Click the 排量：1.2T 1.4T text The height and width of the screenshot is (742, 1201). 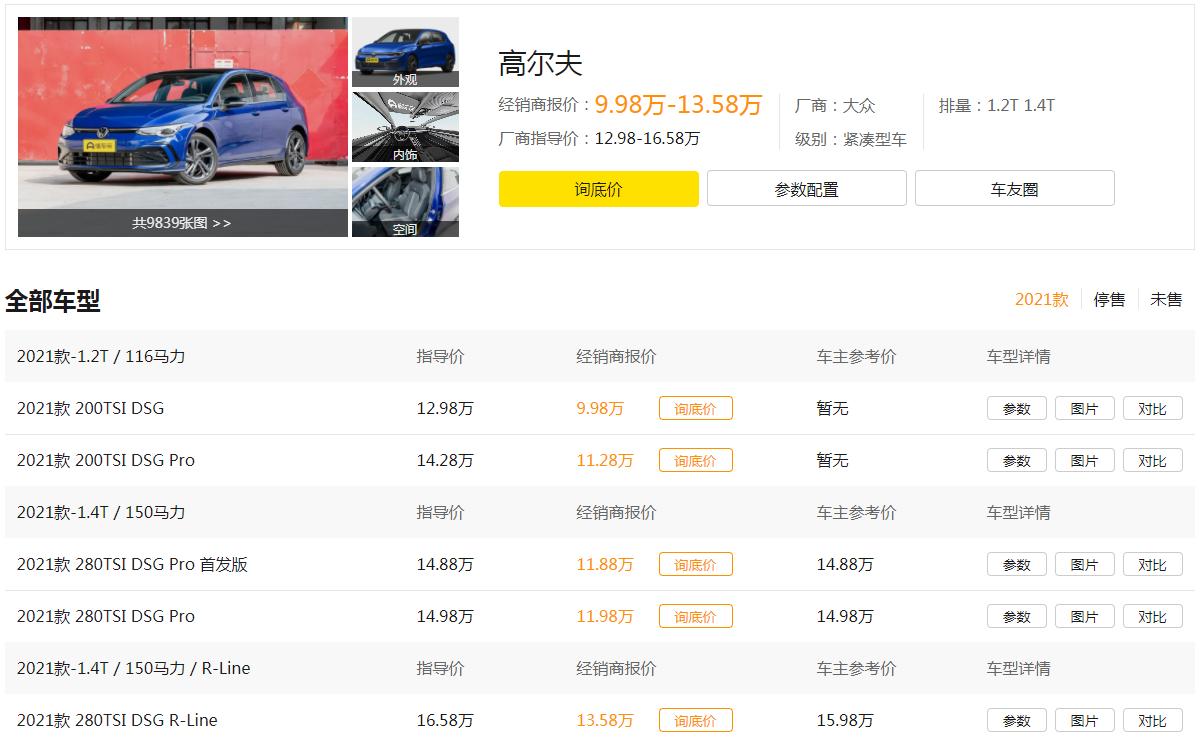click(x=997, y=105)
